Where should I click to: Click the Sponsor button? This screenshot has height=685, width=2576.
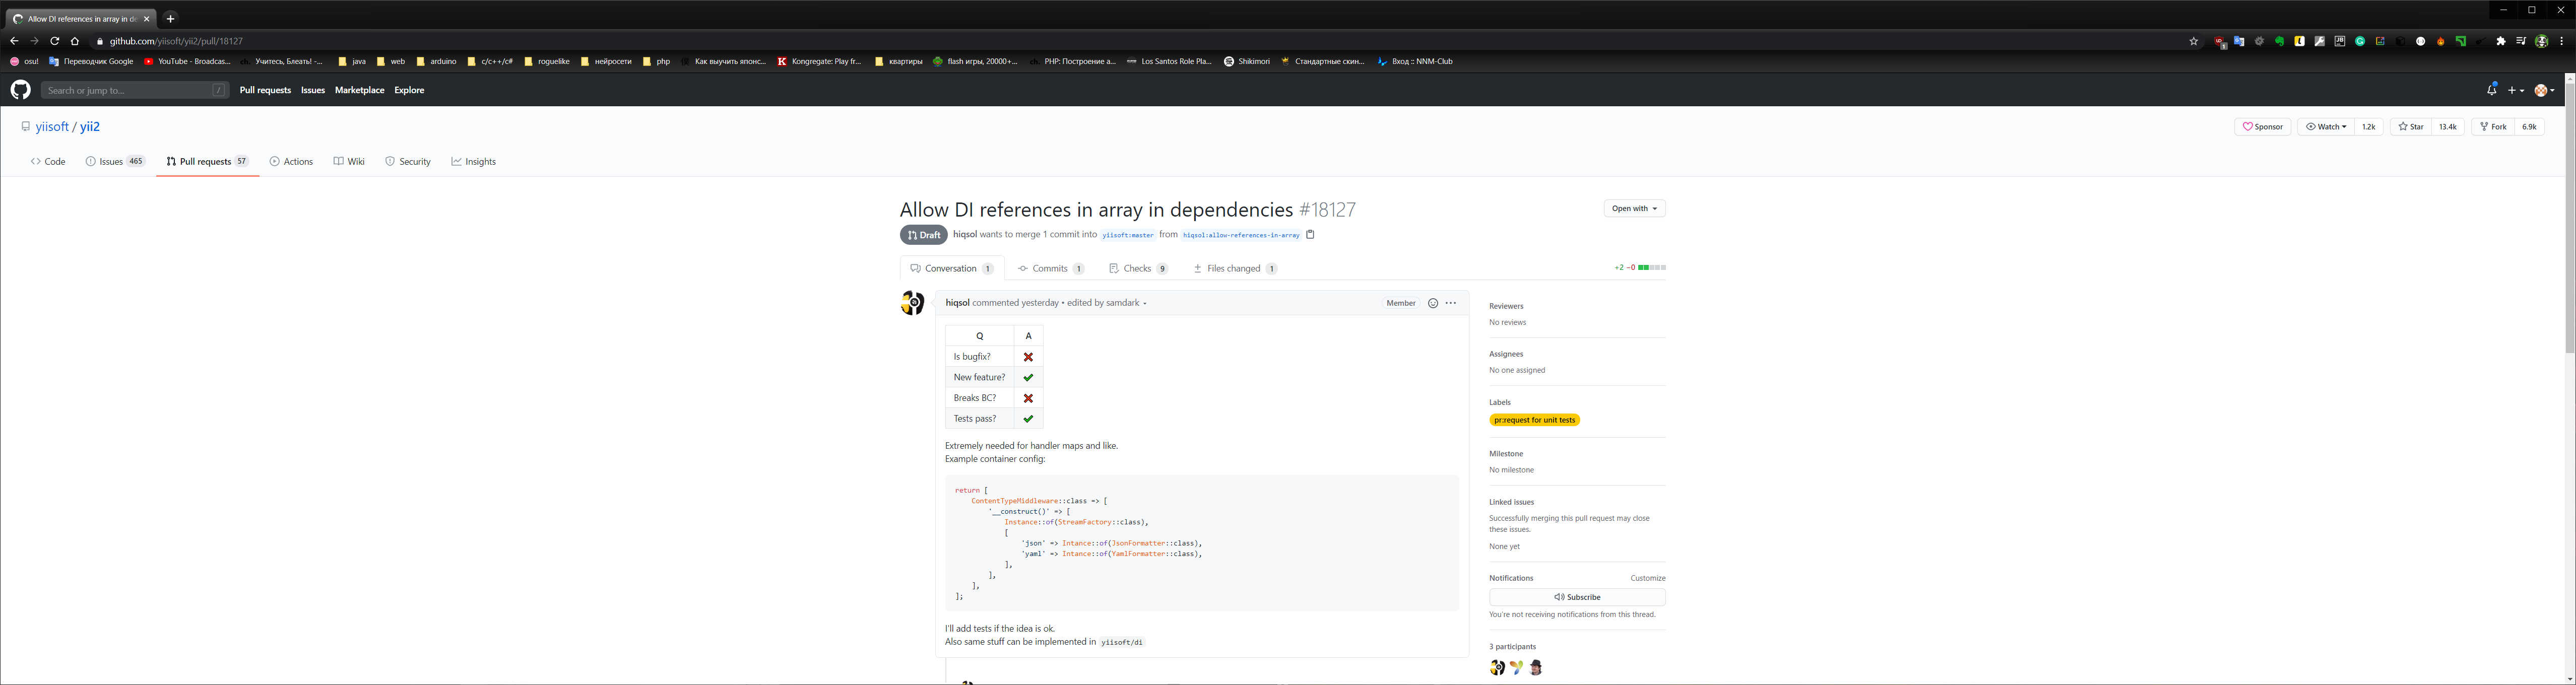click(x=2262, y=127)
